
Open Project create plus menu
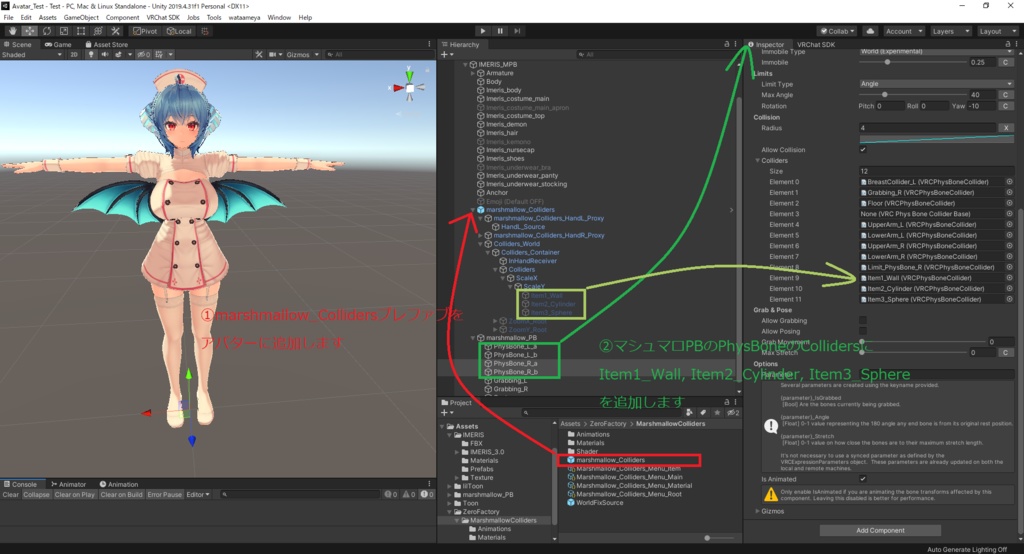point(446,413)
